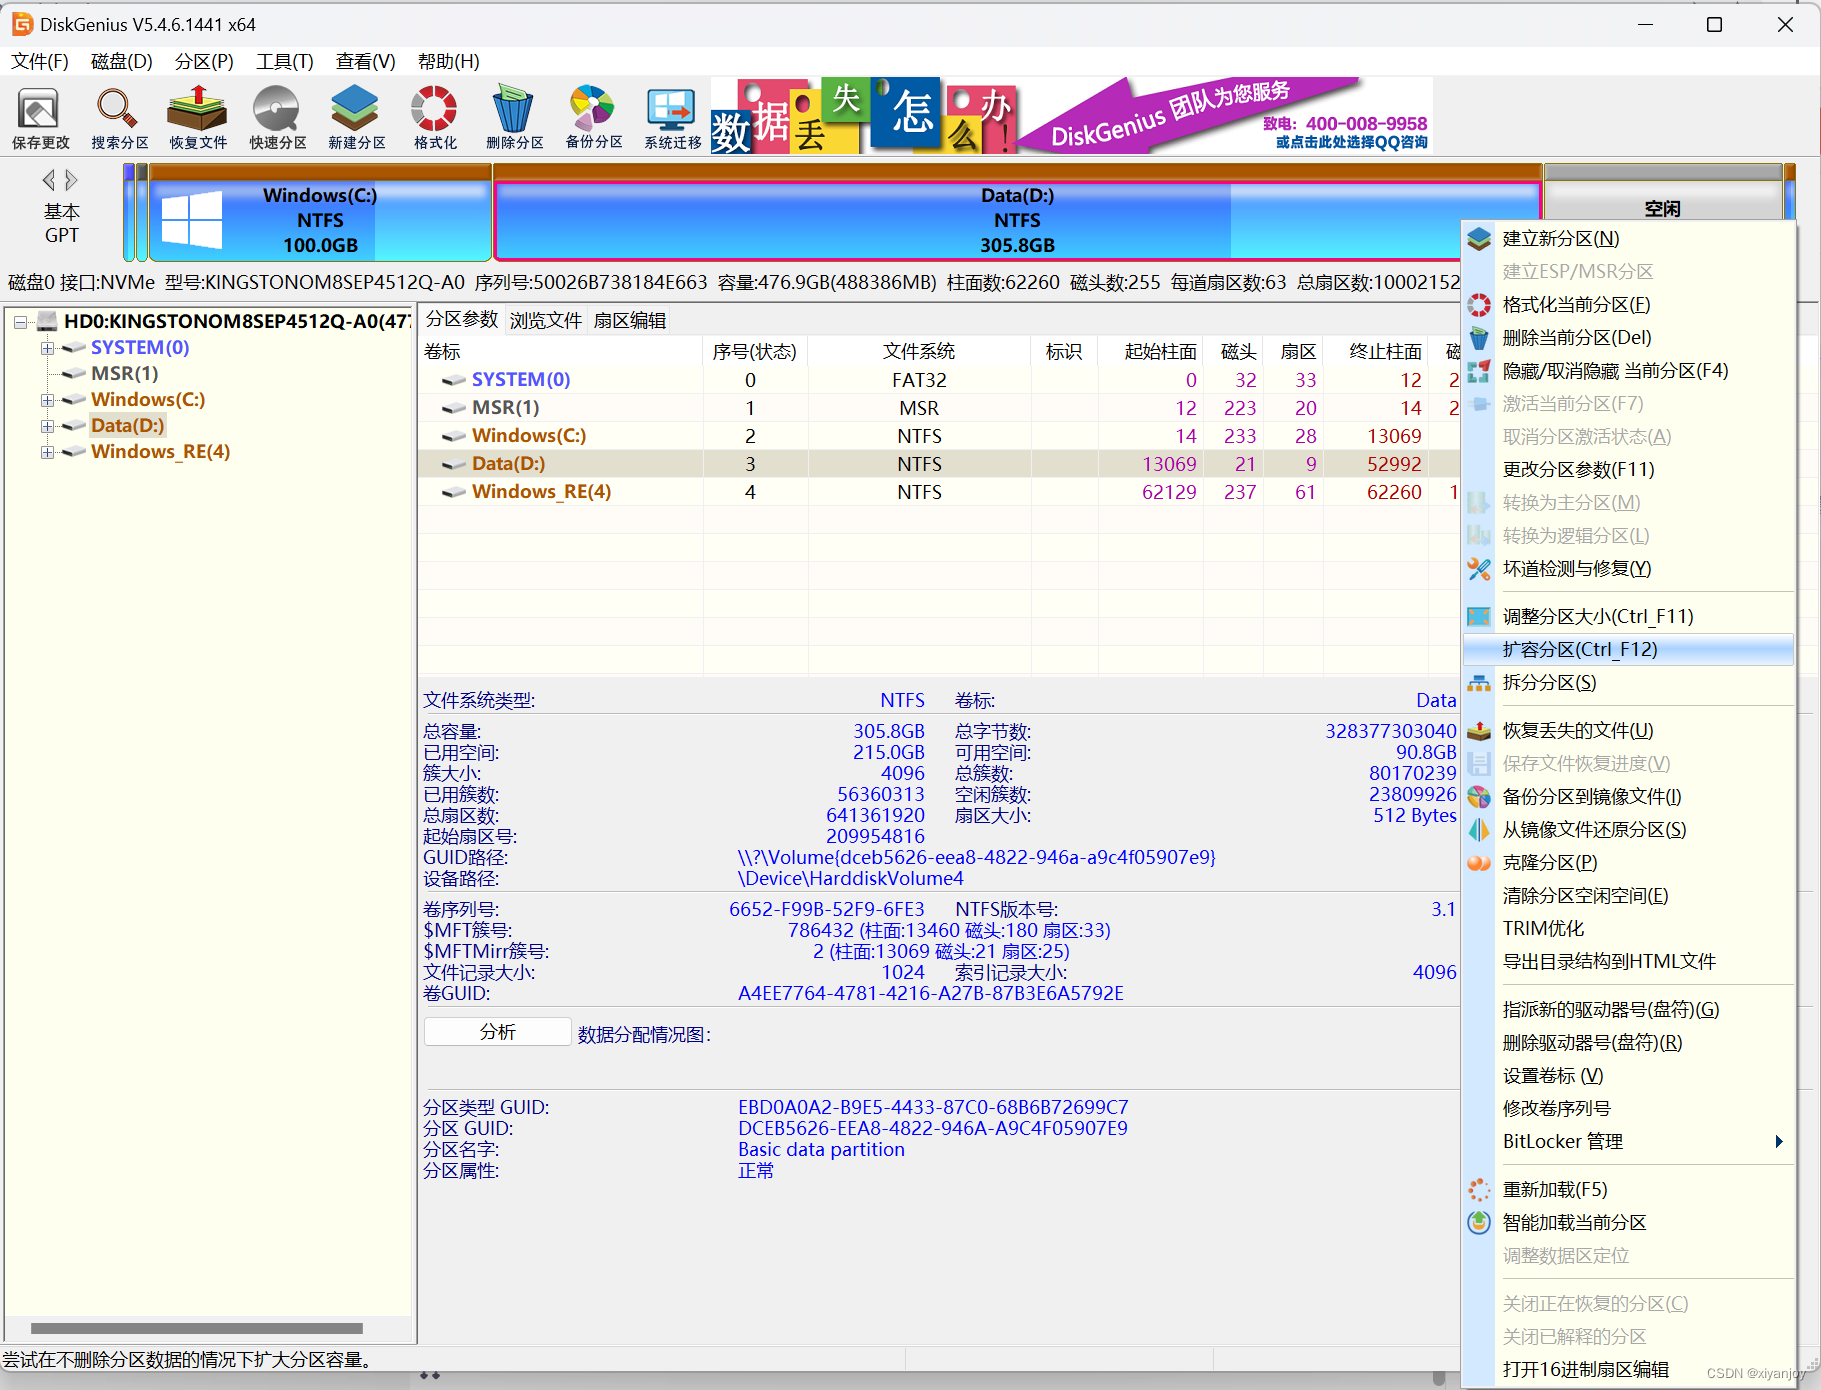Click the DiskGenius data recovery banner ad
The image size is (1821, 1390).
coord(1071,115)
